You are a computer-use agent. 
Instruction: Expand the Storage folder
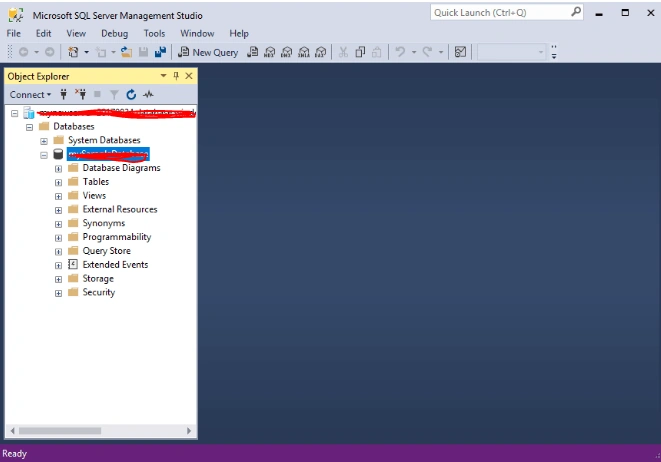coord(59,279)
